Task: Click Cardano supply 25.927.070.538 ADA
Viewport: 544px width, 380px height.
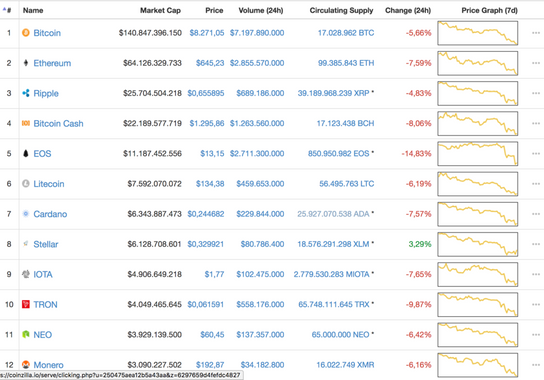Action: point(333,214)
